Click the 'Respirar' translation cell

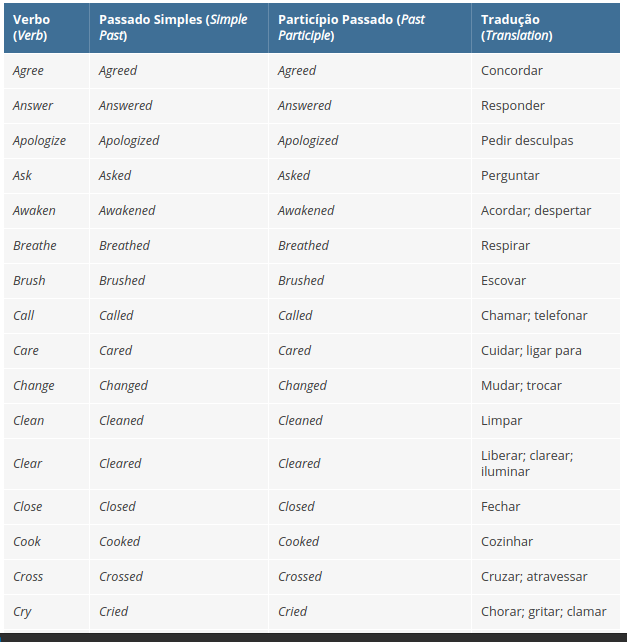506,246
